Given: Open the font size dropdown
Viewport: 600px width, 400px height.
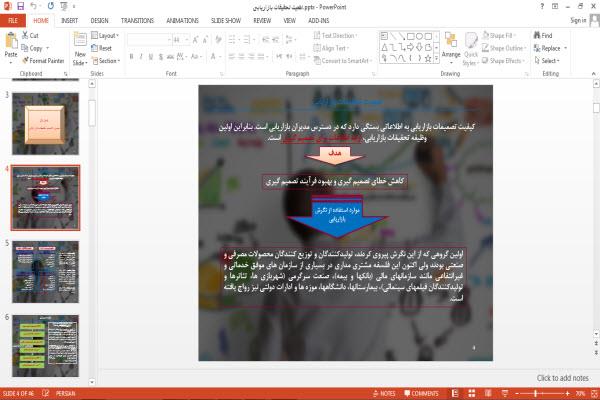Looking at the screenshot, I should (187, 40).
